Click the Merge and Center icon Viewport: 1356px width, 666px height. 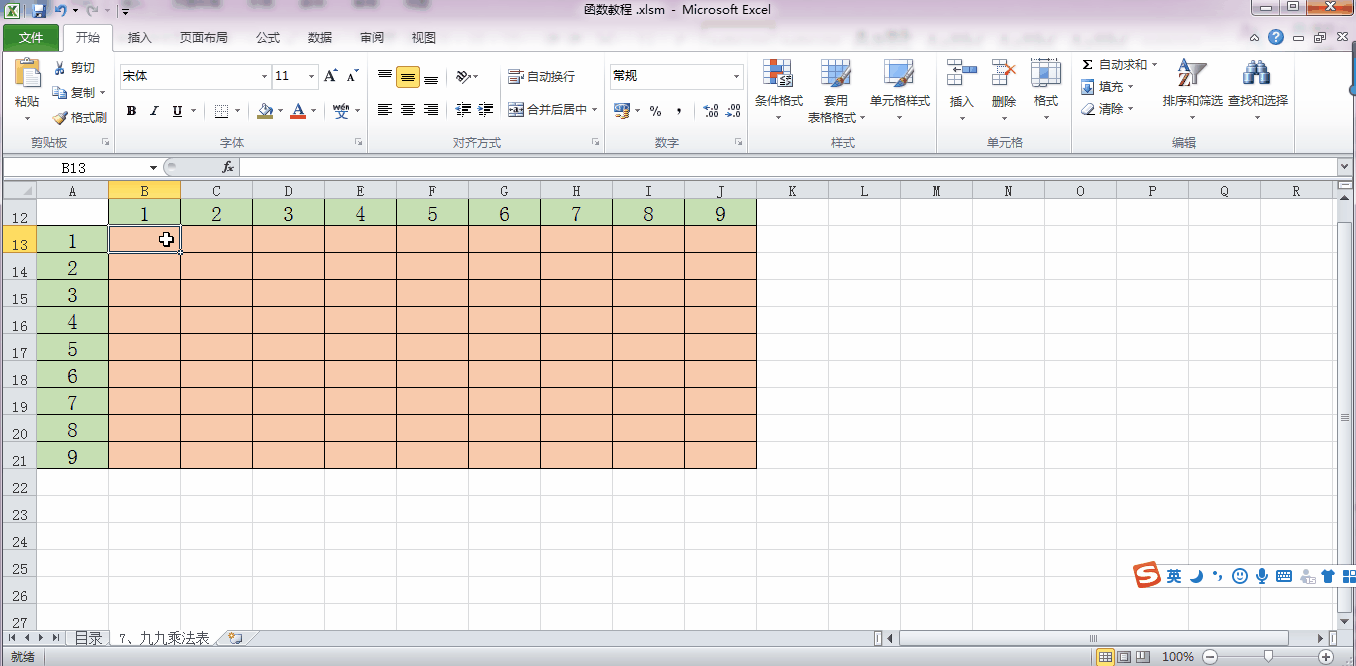pyautogui.click(x=516, y=110)
